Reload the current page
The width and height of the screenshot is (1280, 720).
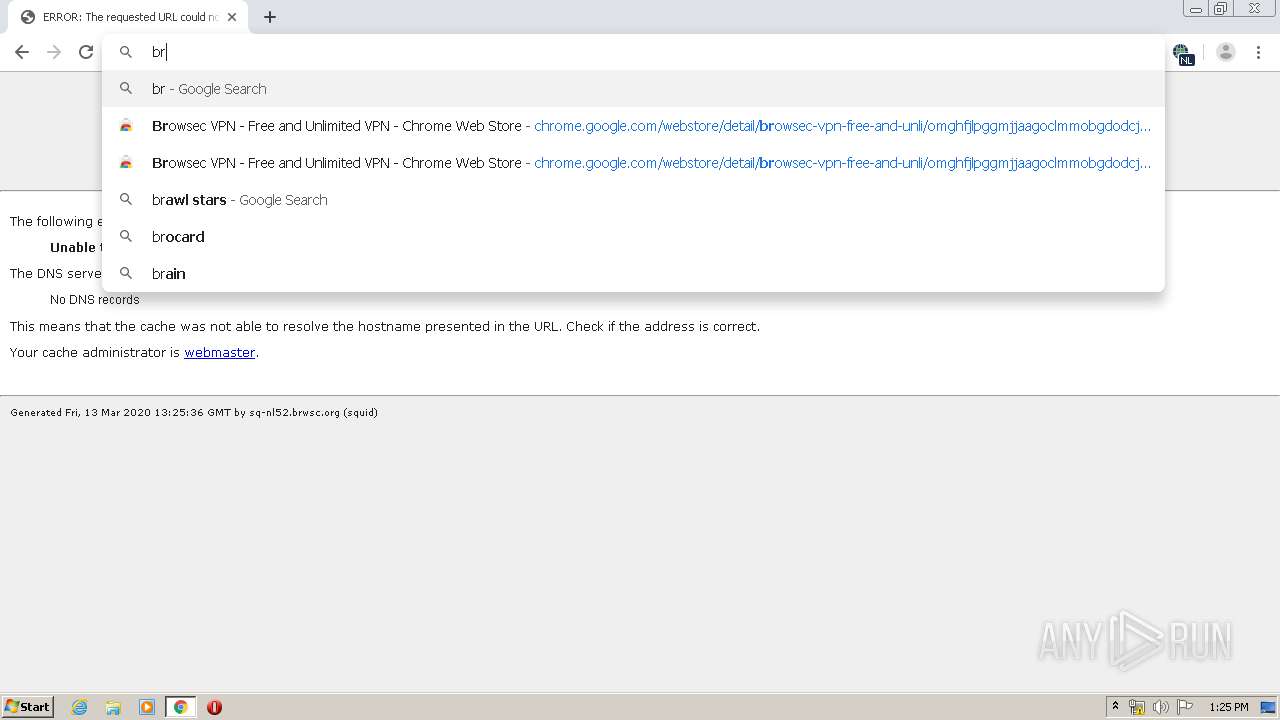click(86, 52)
